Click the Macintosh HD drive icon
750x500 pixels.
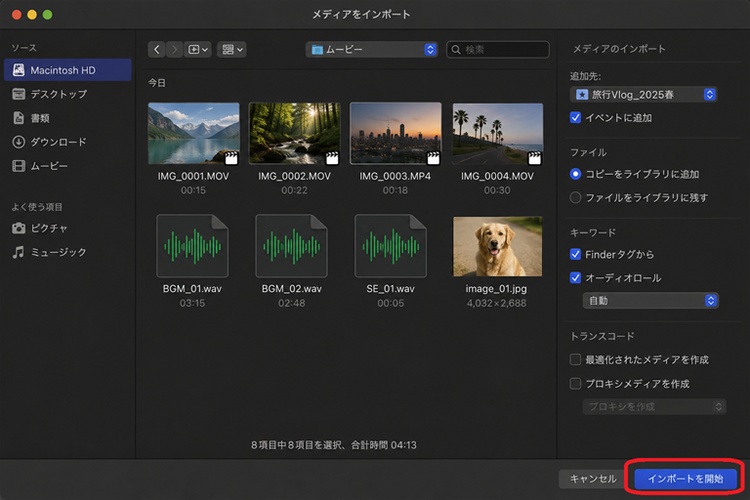click(19, 70)
